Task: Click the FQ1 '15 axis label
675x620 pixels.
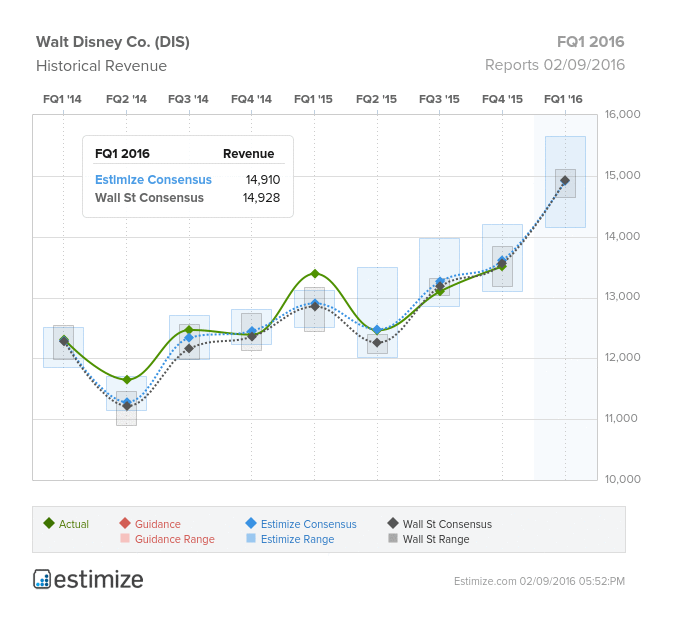Action: pos(313,99)
